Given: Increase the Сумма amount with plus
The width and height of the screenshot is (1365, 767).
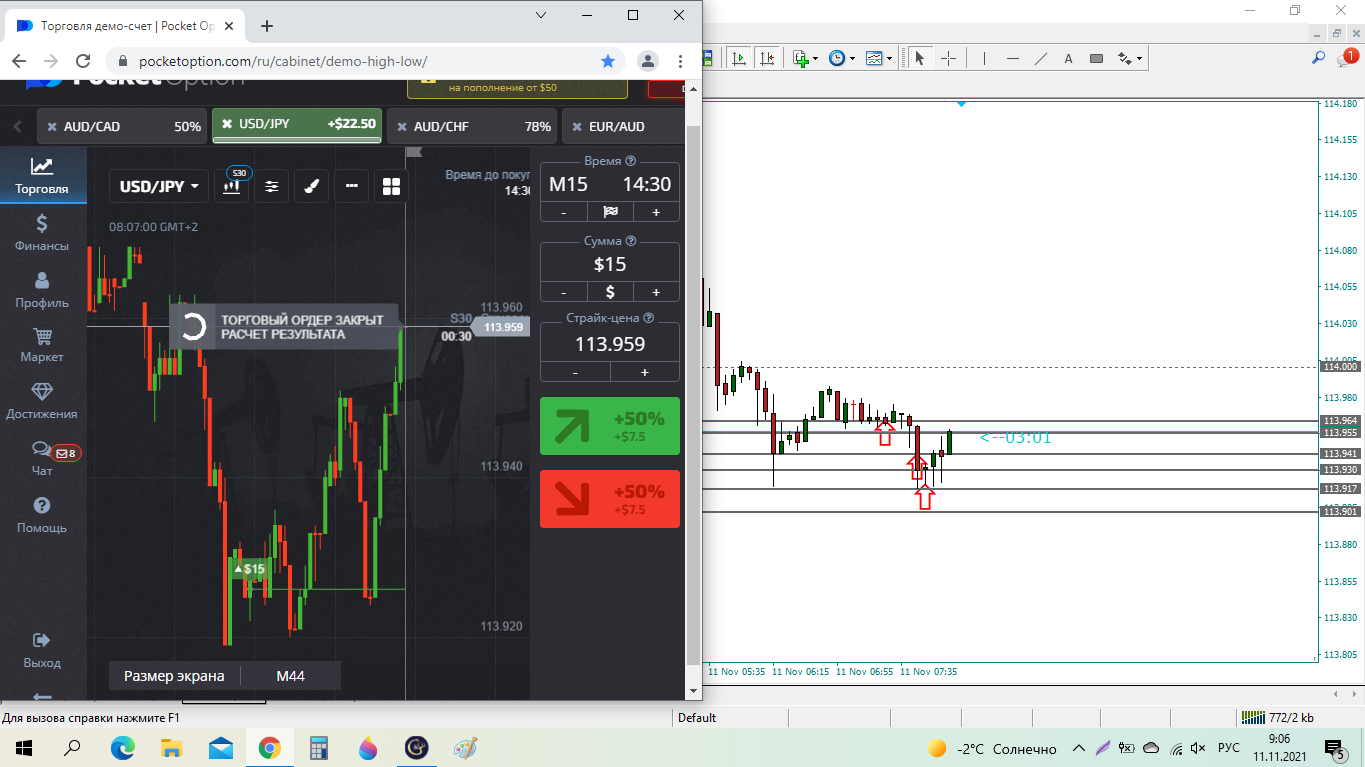Looking at the screenshot, I should [656, 292].
